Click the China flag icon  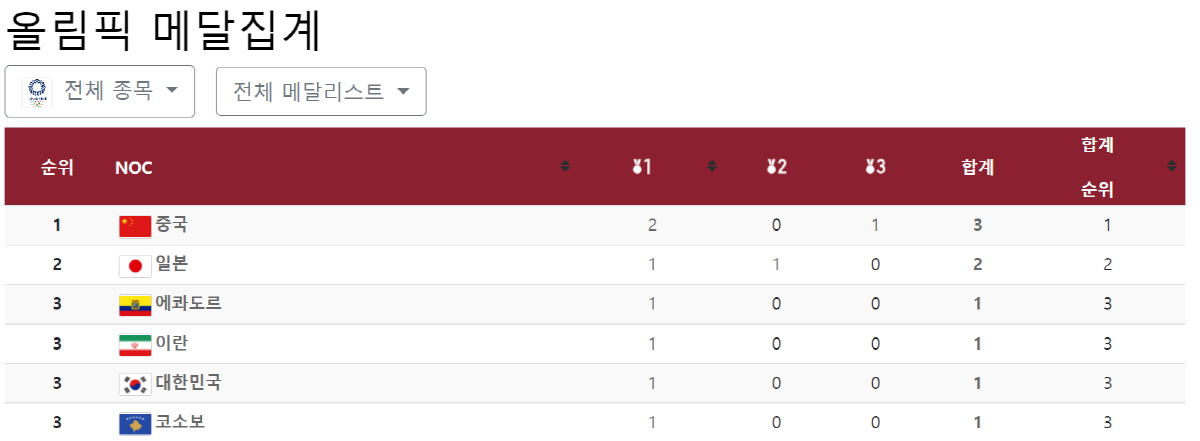coord(135,226)
